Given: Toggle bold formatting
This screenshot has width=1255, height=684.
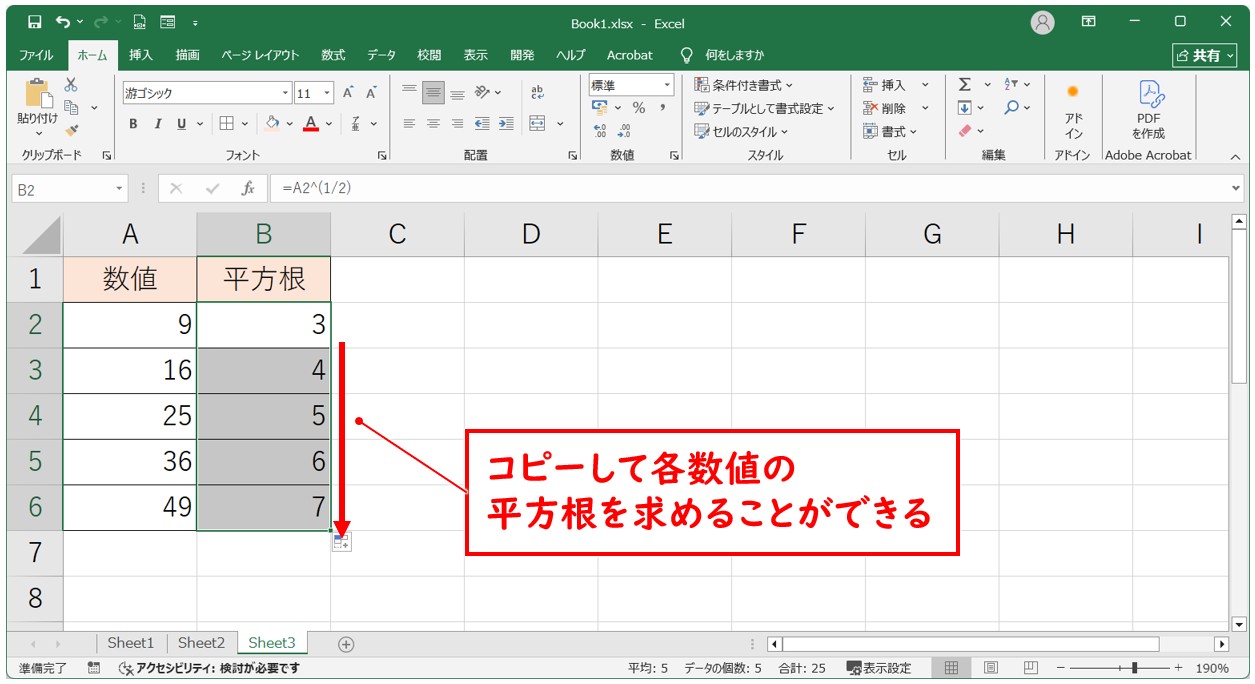Looking at the screenshot, I should 131,124.
